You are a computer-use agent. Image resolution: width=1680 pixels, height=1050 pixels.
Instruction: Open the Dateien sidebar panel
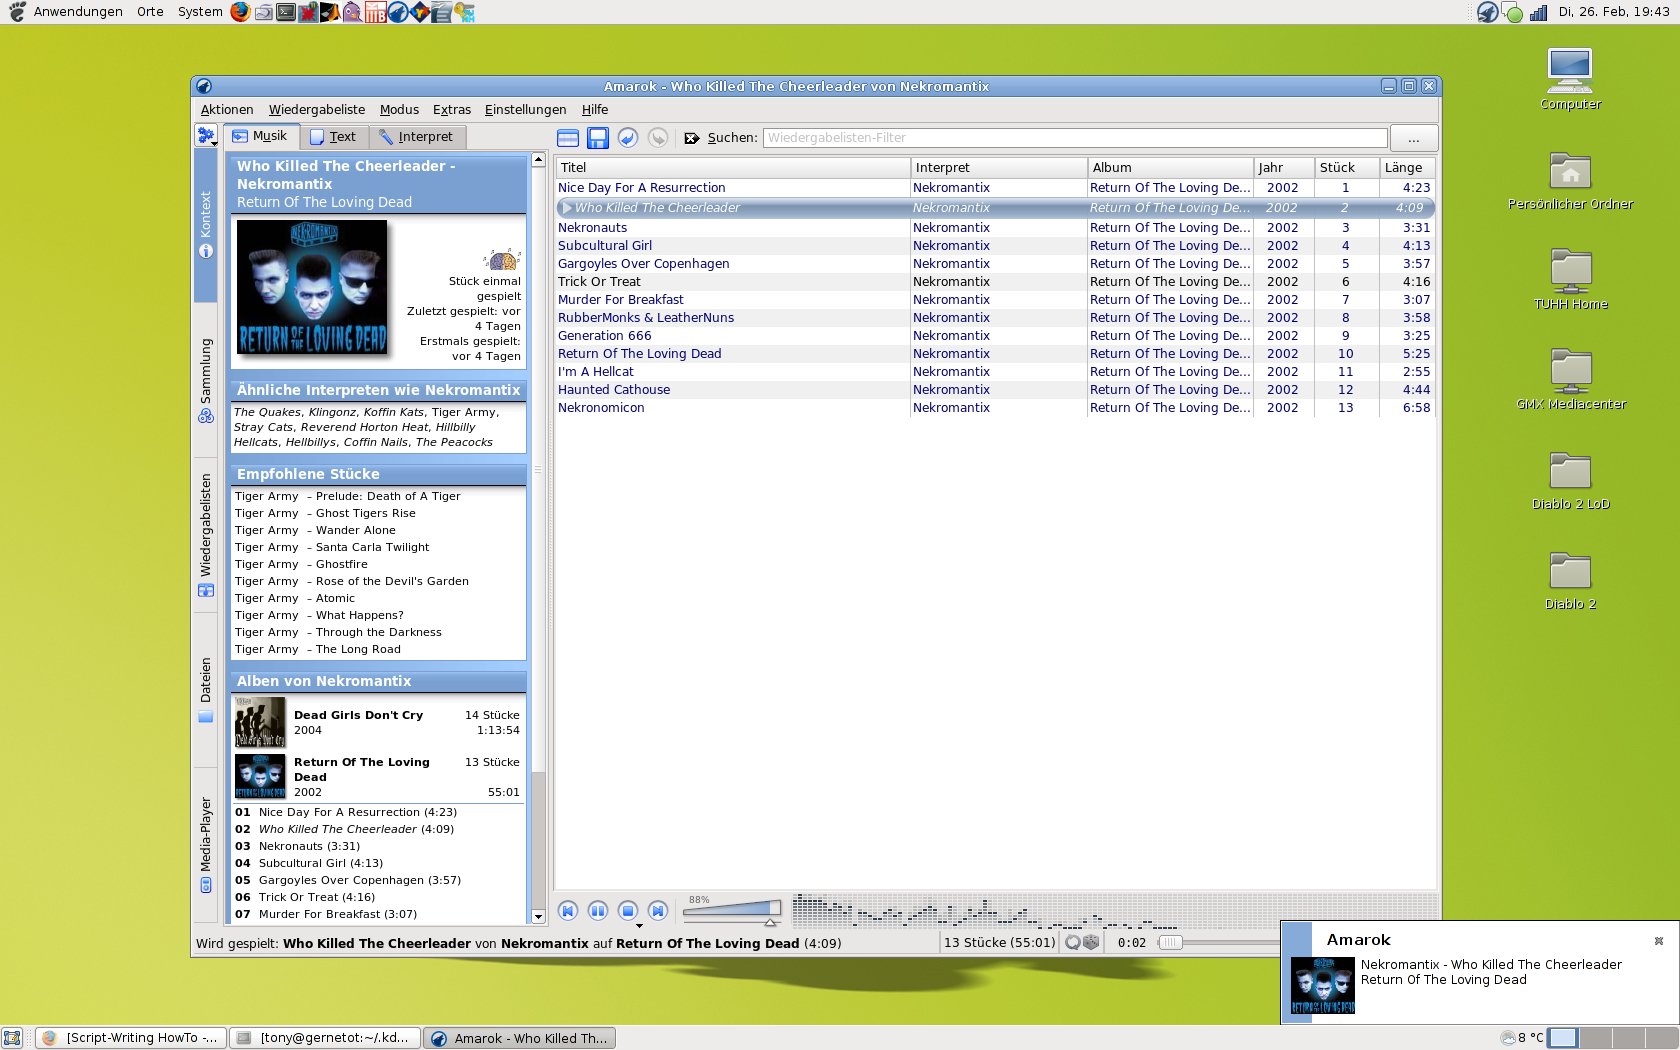coord(206,690)
